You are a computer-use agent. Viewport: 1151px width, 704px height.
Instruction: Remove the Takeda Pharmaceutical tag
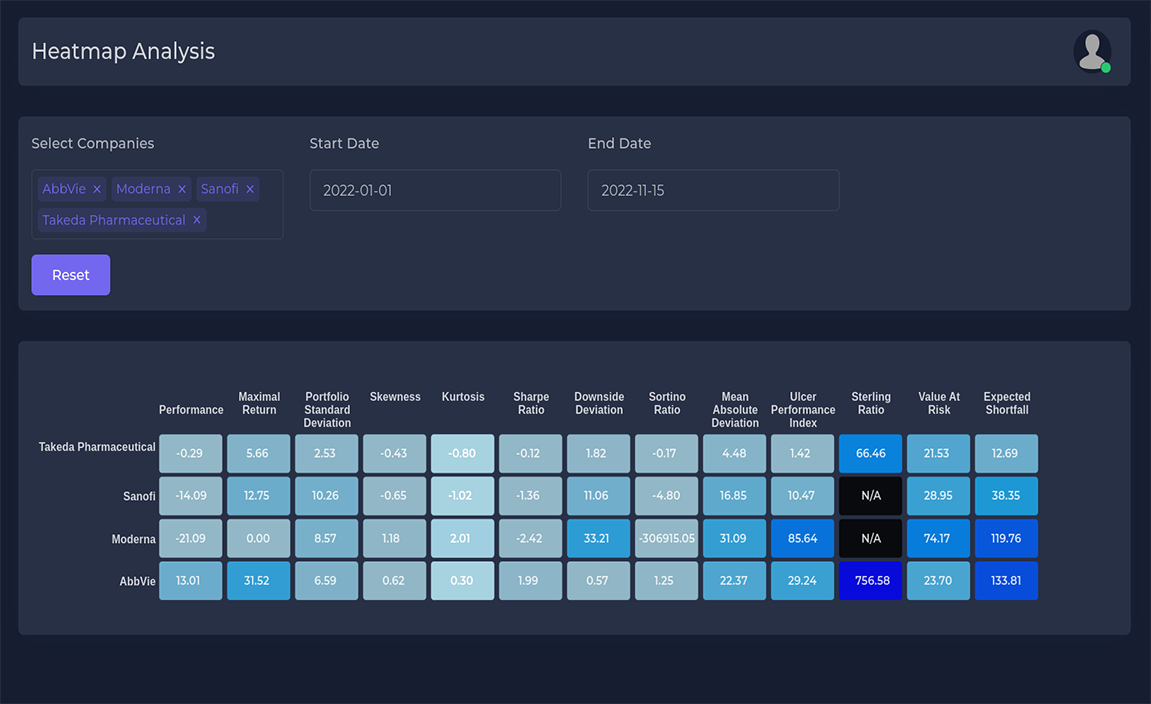pyautogui.click(x=197, y=220)
